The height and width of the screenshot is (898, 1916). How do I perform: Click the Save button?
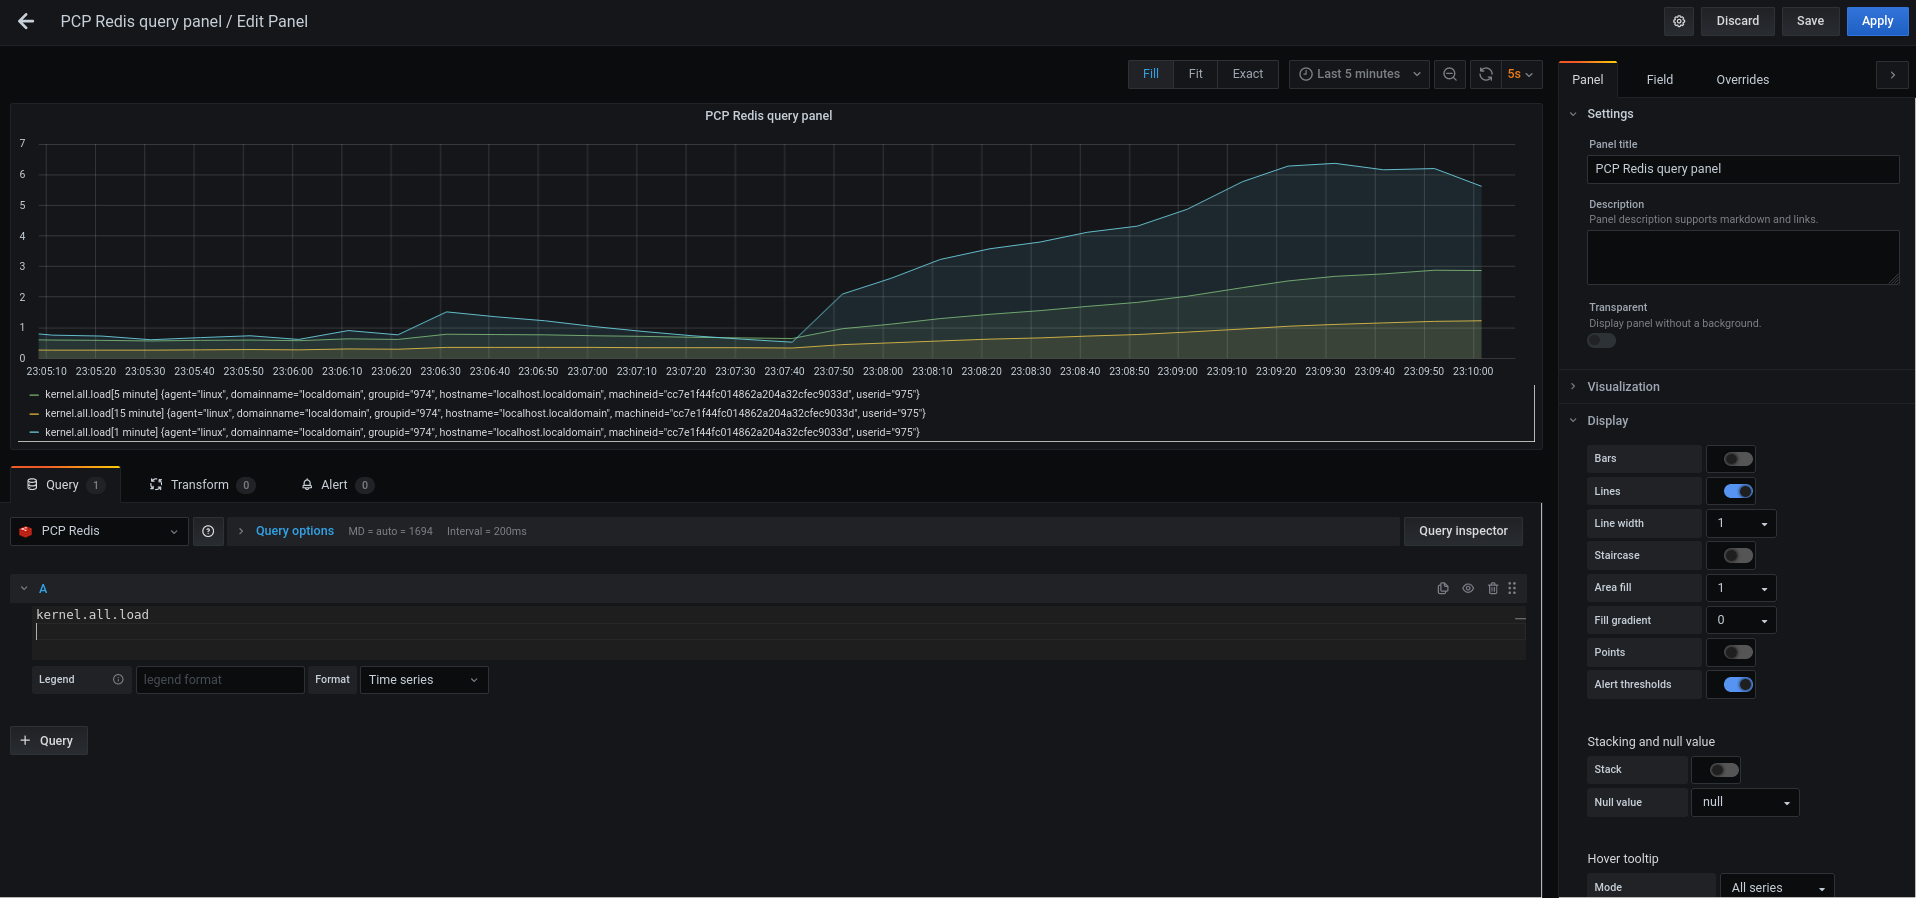pyautogui.click(x=1810, y=21)
